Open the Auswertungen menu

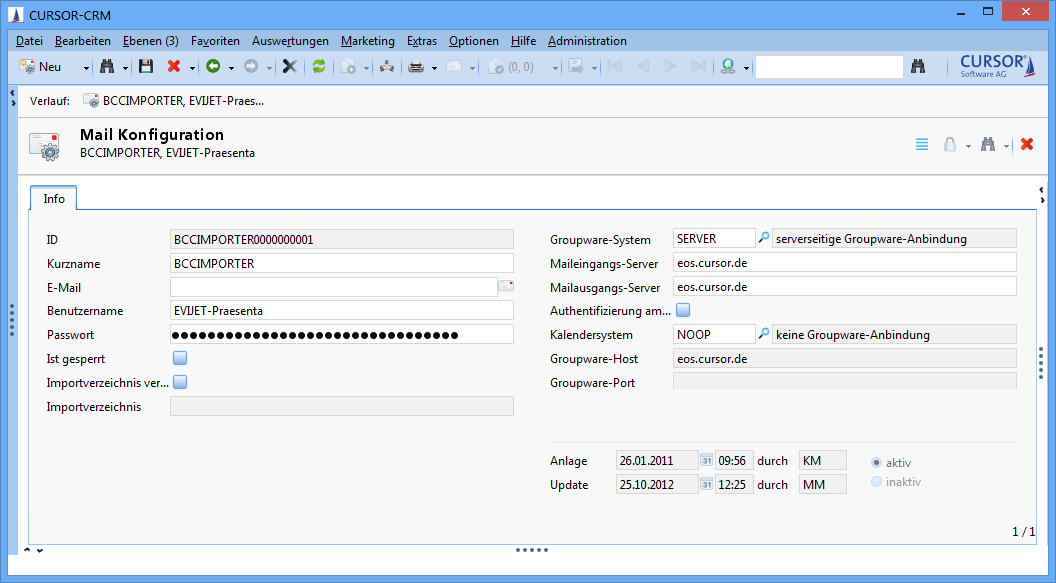pyautogui.click(x=290, y=41)
